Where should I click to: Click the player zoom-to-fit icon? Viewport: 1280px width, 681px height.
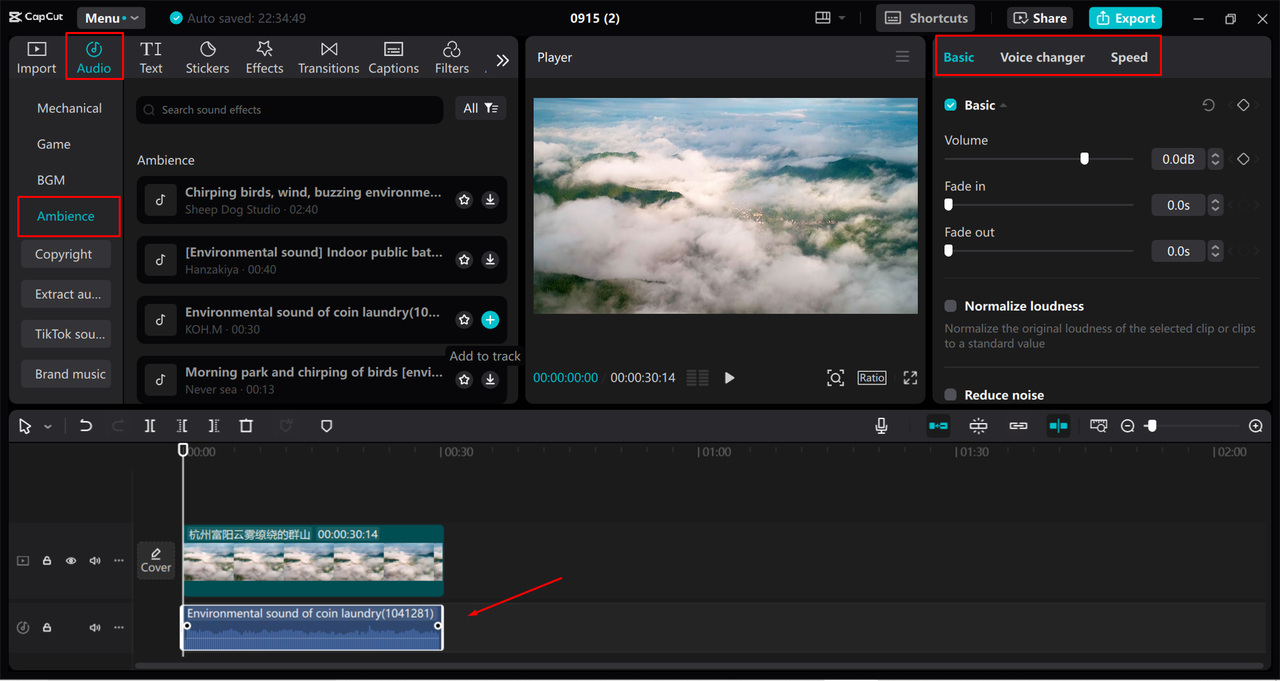(x=835, y=378)
